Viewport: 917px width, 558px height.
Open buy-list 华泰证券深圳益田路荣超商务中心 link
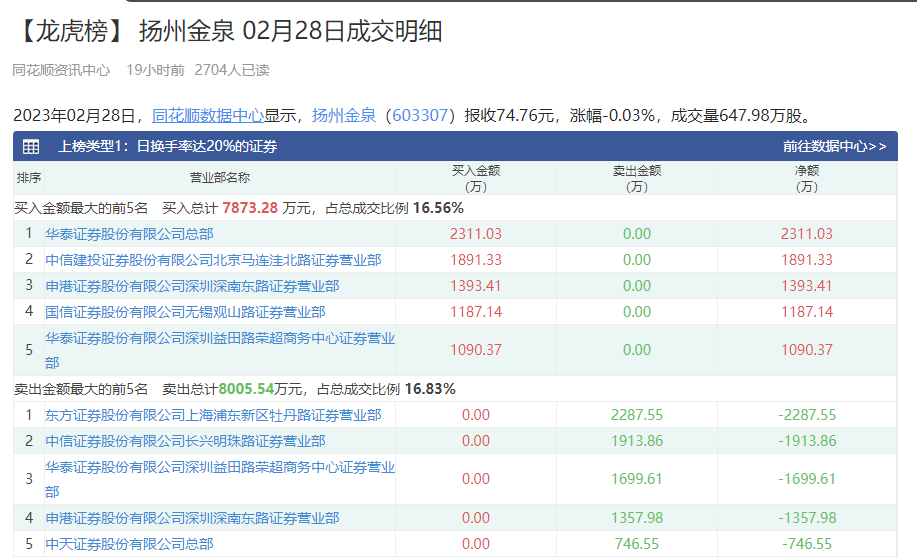pos(220,350)
